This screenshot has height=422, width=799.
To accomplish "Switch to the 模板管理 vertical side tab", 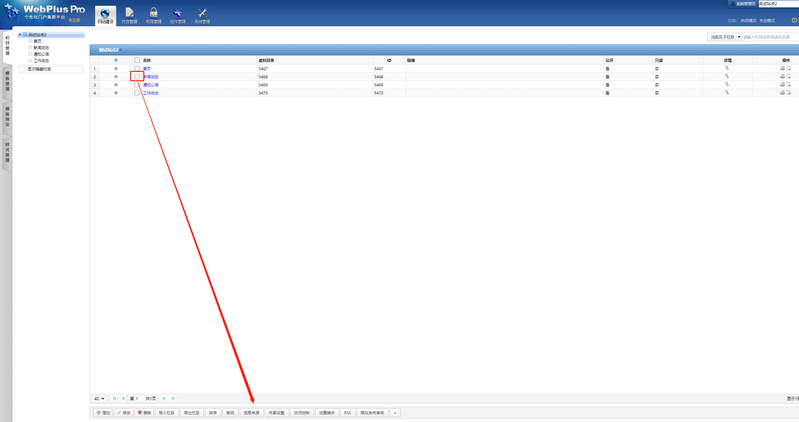I will click(x=7, y=82).
